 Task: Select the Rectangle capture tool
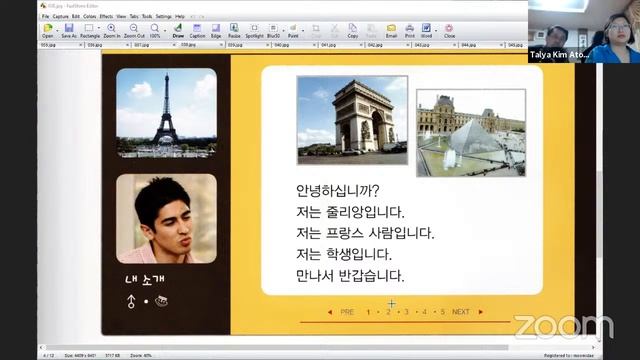(89, 28)
